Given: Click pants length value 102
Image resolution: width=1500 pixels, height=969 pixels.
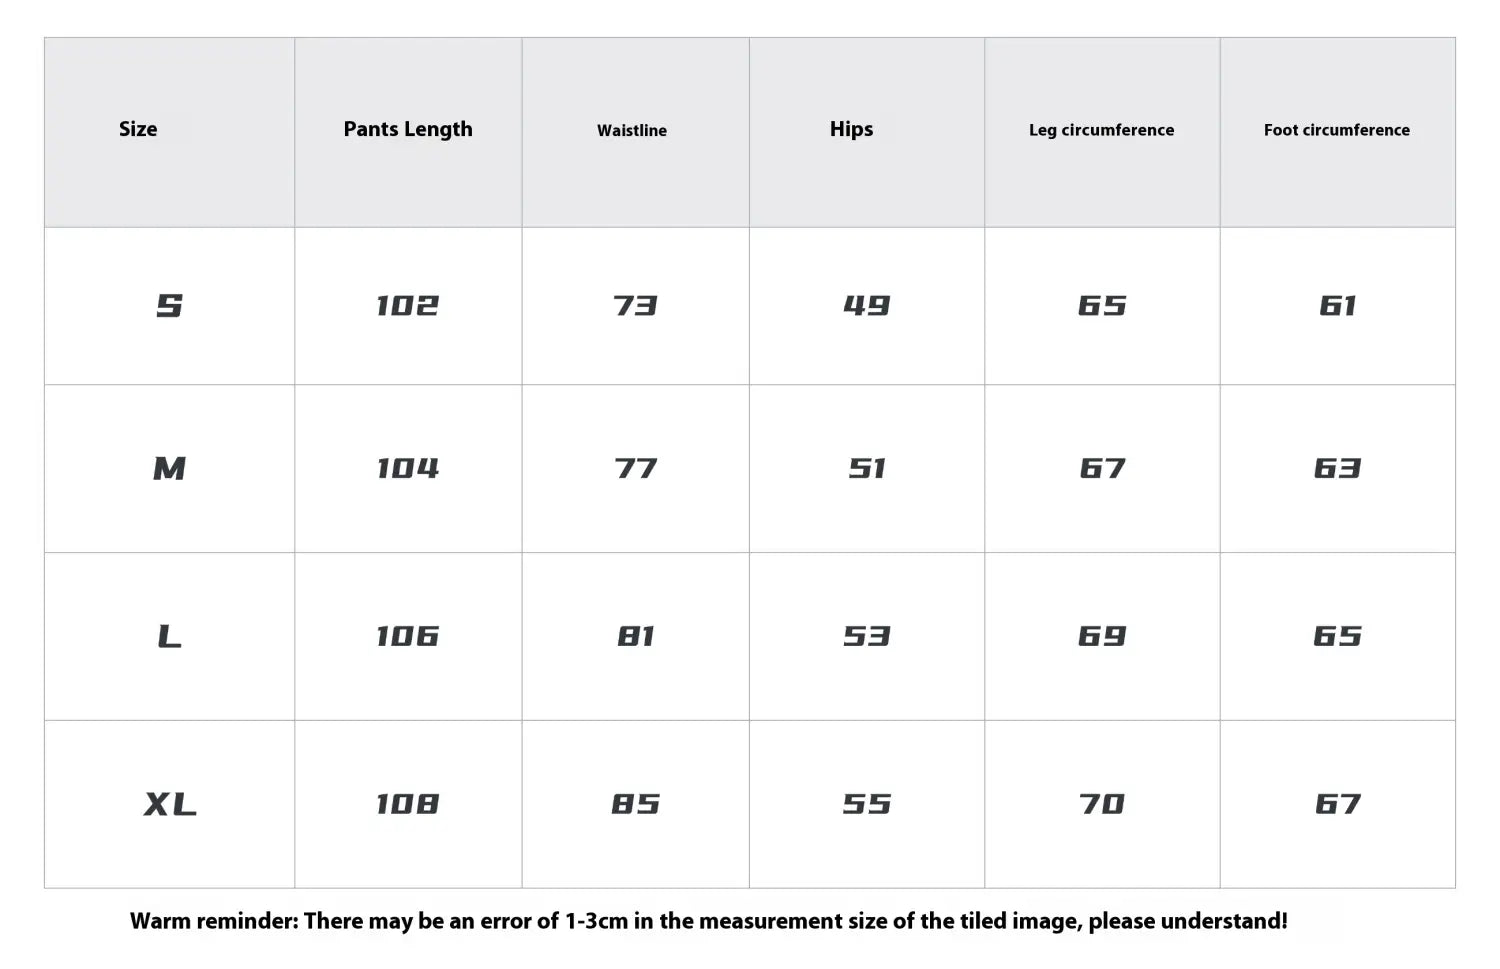Looking at the screenshot, I should click(x=407, y=306).
